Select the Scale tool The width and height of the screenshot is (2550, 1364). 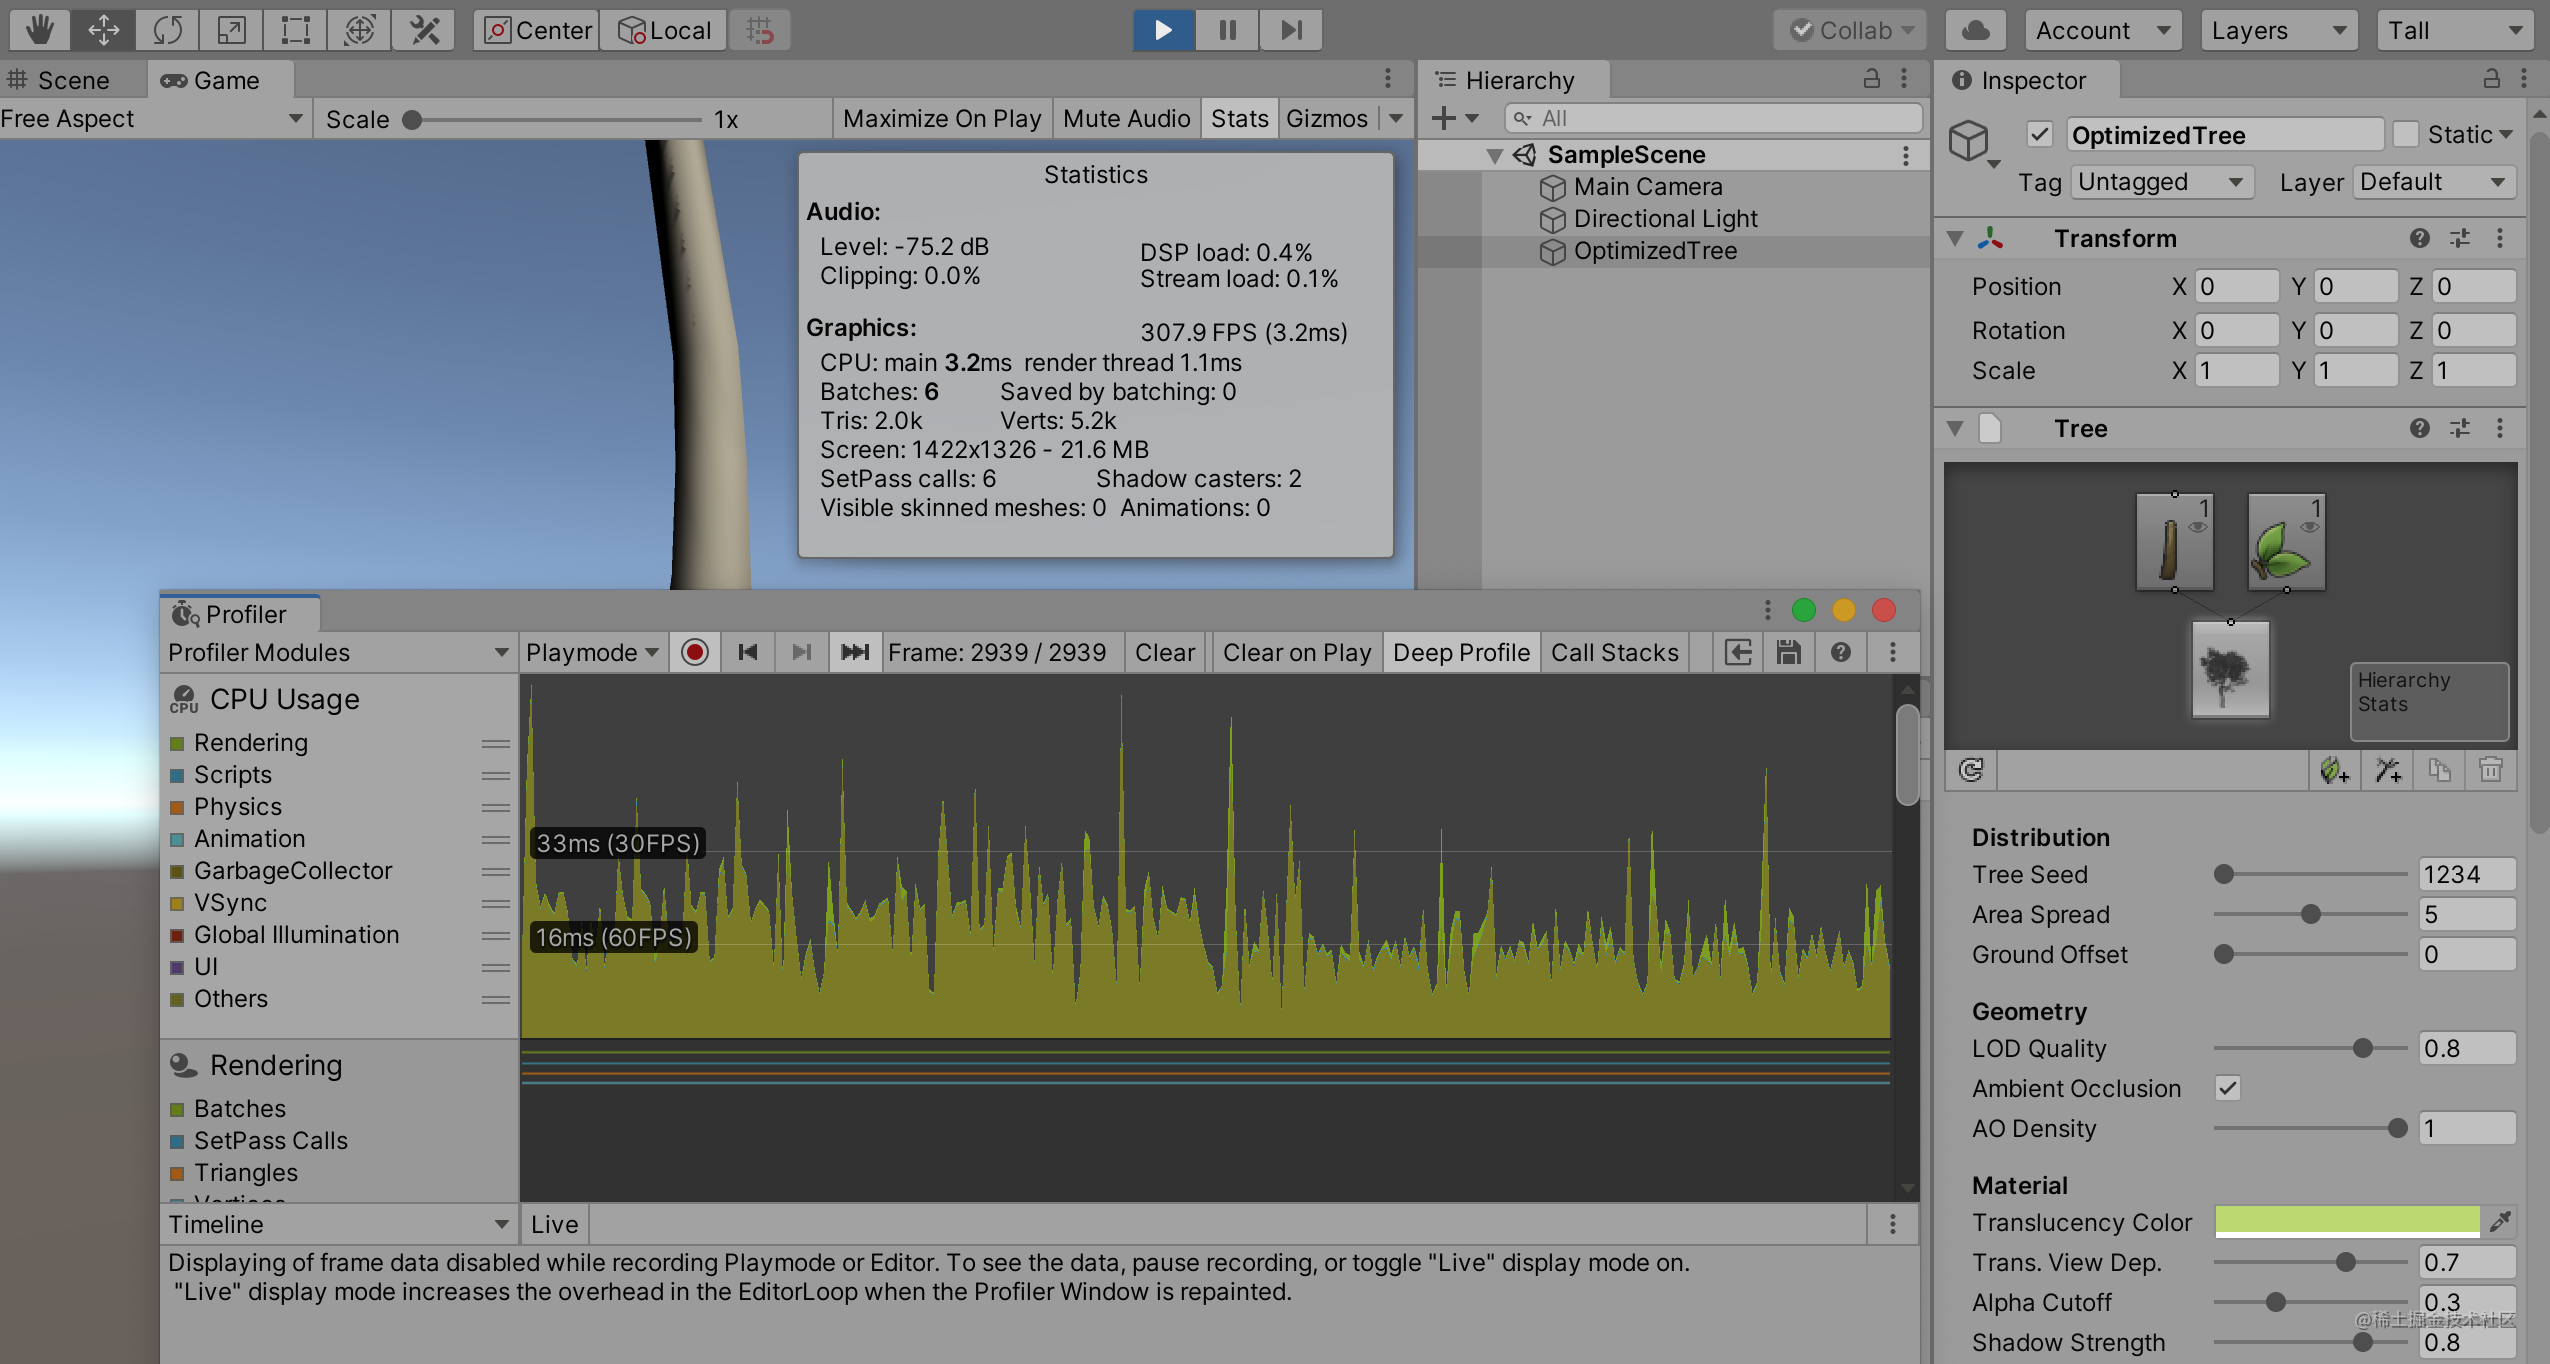(231, 30)
